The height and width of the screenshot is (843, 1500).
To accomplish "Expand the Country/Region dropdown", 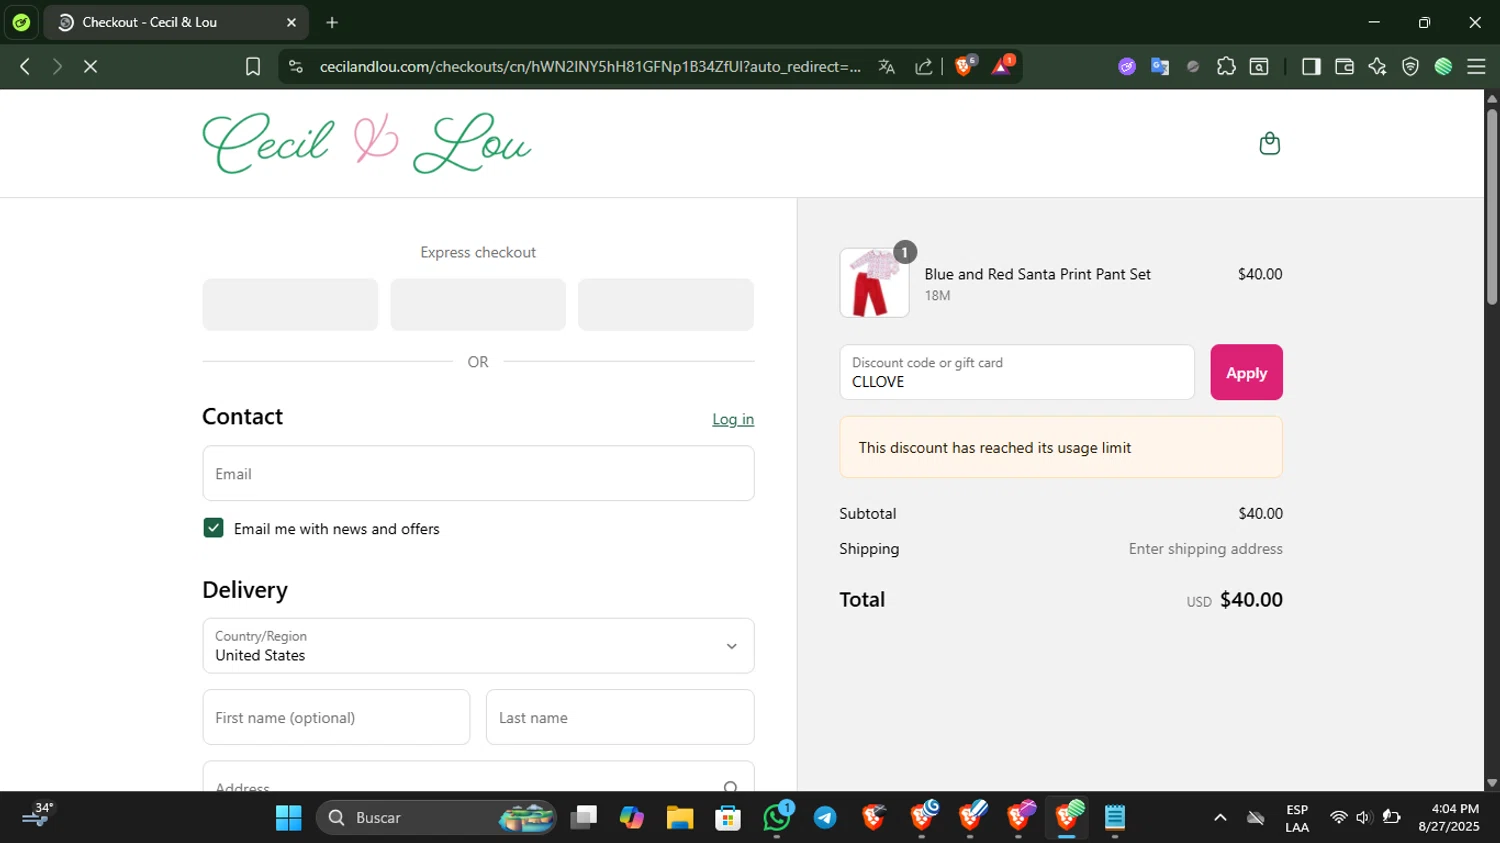I will coord(478,646).
